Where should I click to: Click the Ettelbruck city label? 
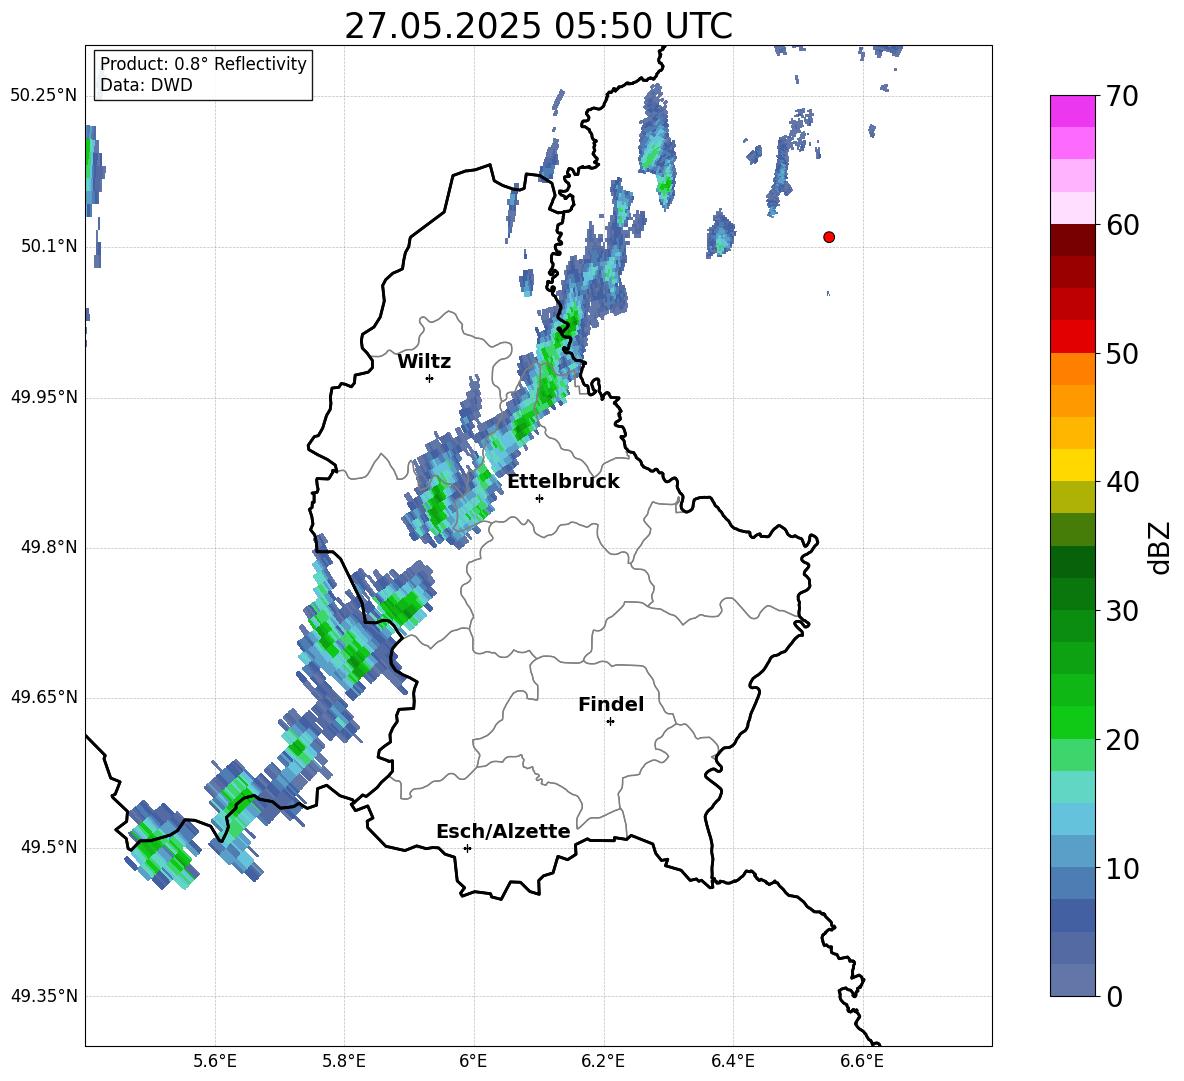(563, 482)
